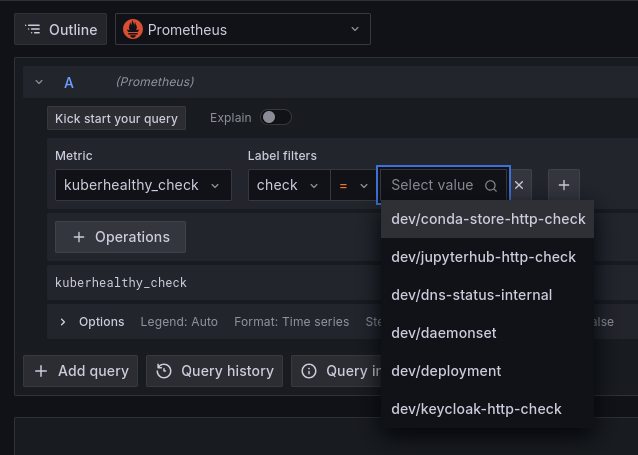Select dev/conda-store-http-check option
Screen dimensions: 638x455
(x=487, y=219)
